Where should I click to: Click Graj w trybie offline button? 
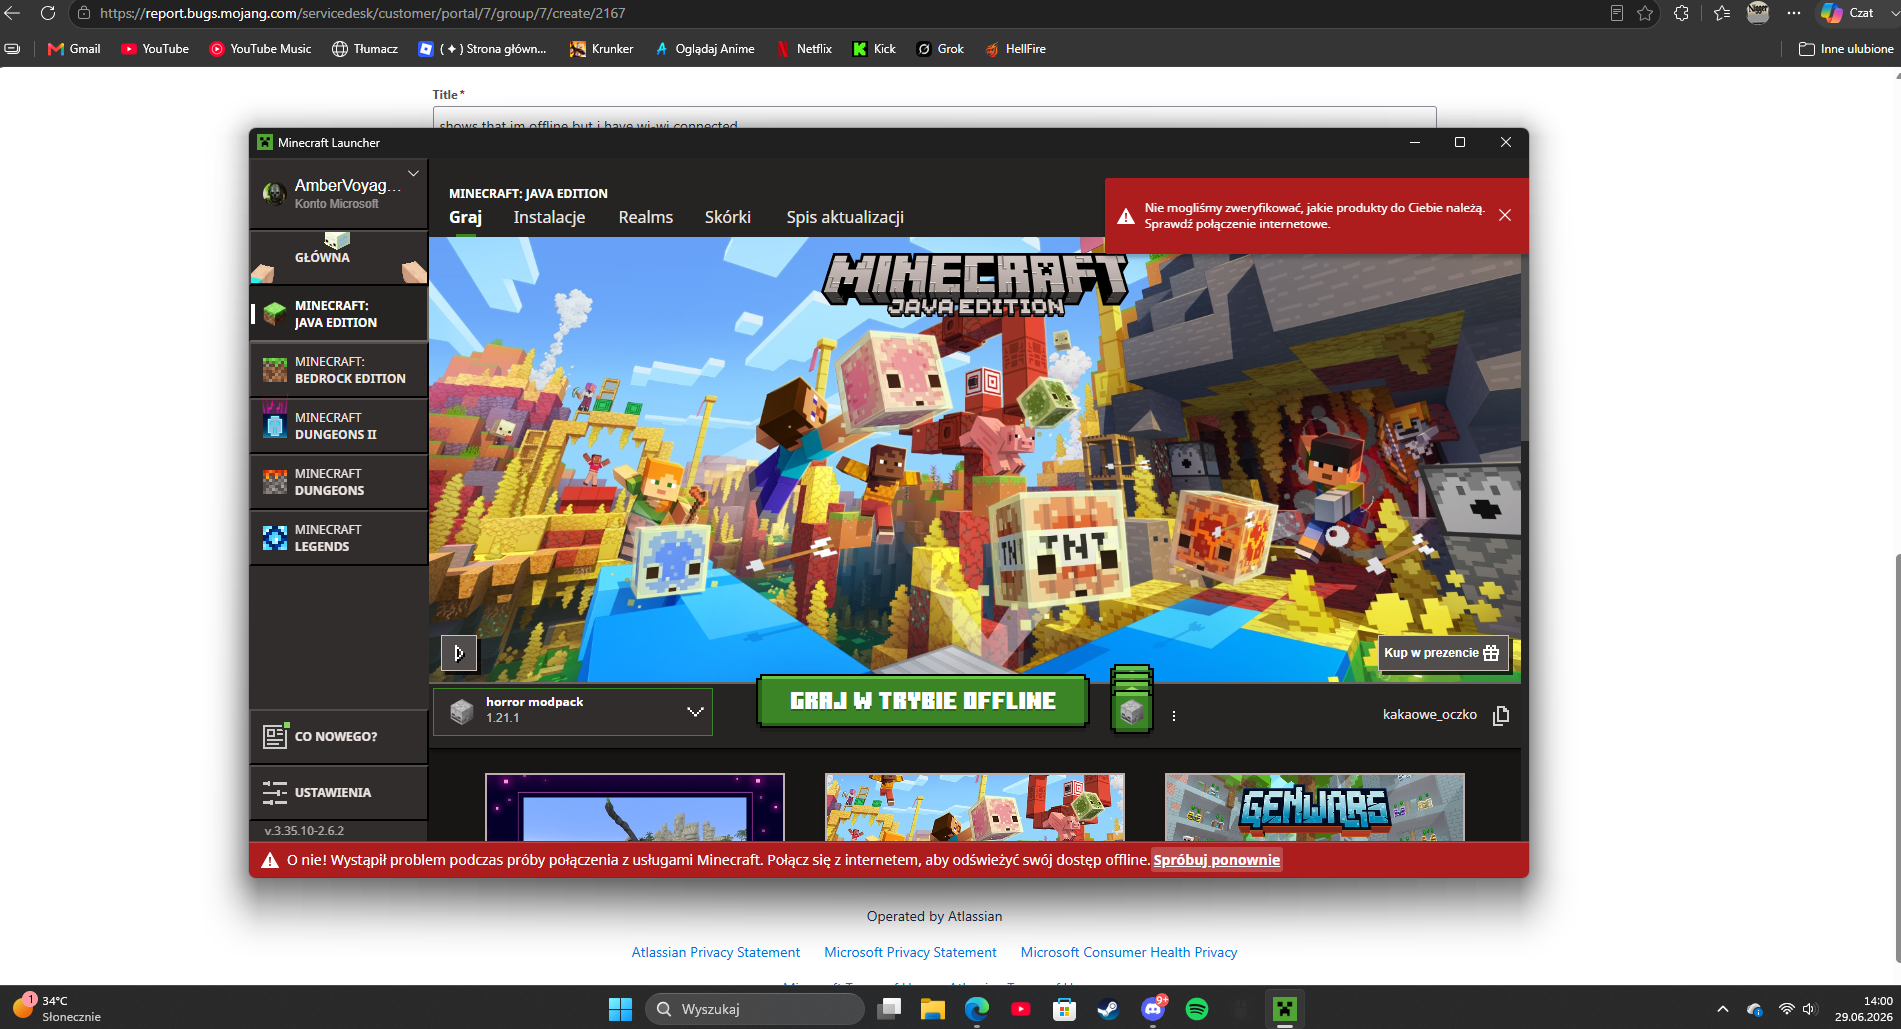pos(922,701)
